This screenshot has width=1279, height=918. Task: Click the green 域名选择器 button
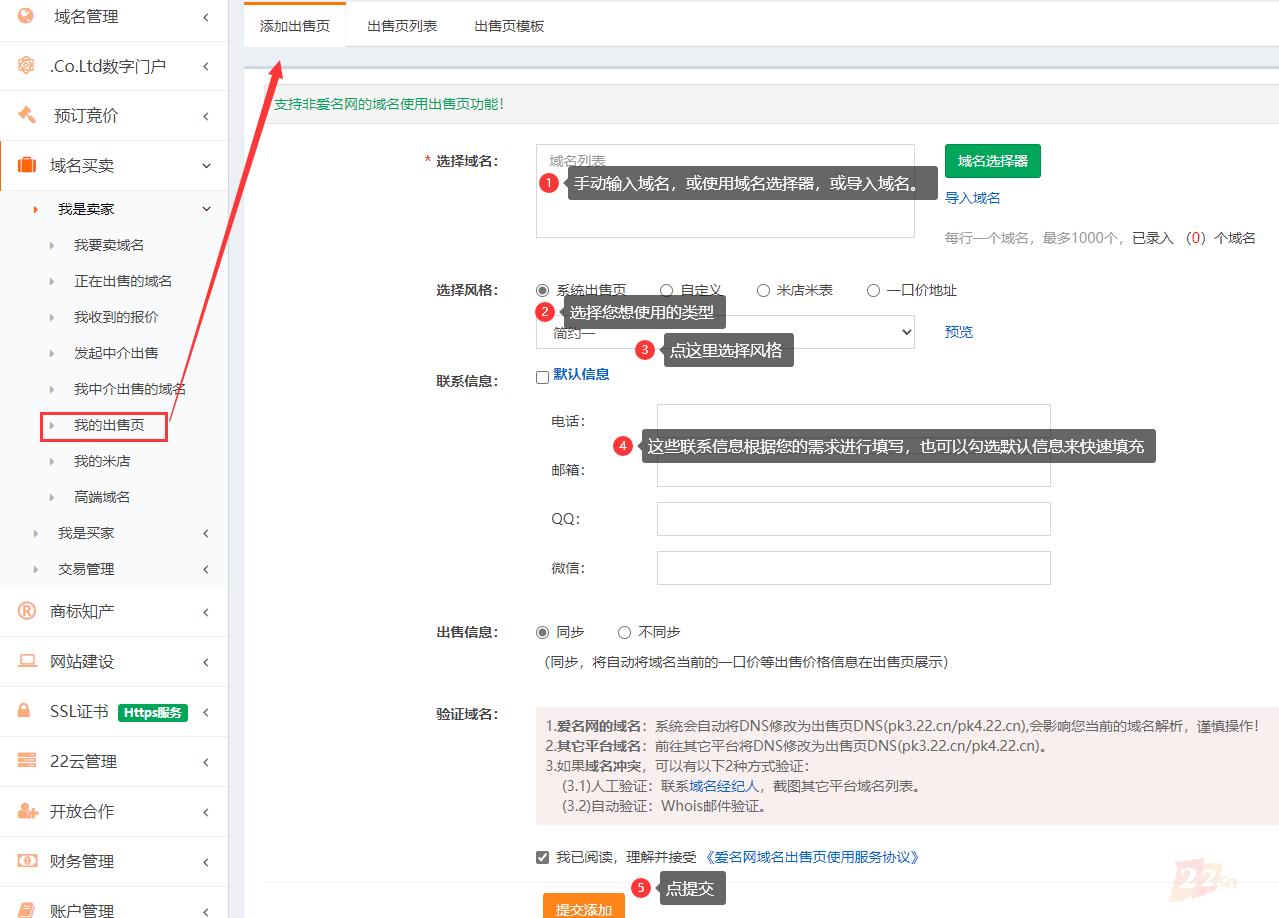point(992,161)
